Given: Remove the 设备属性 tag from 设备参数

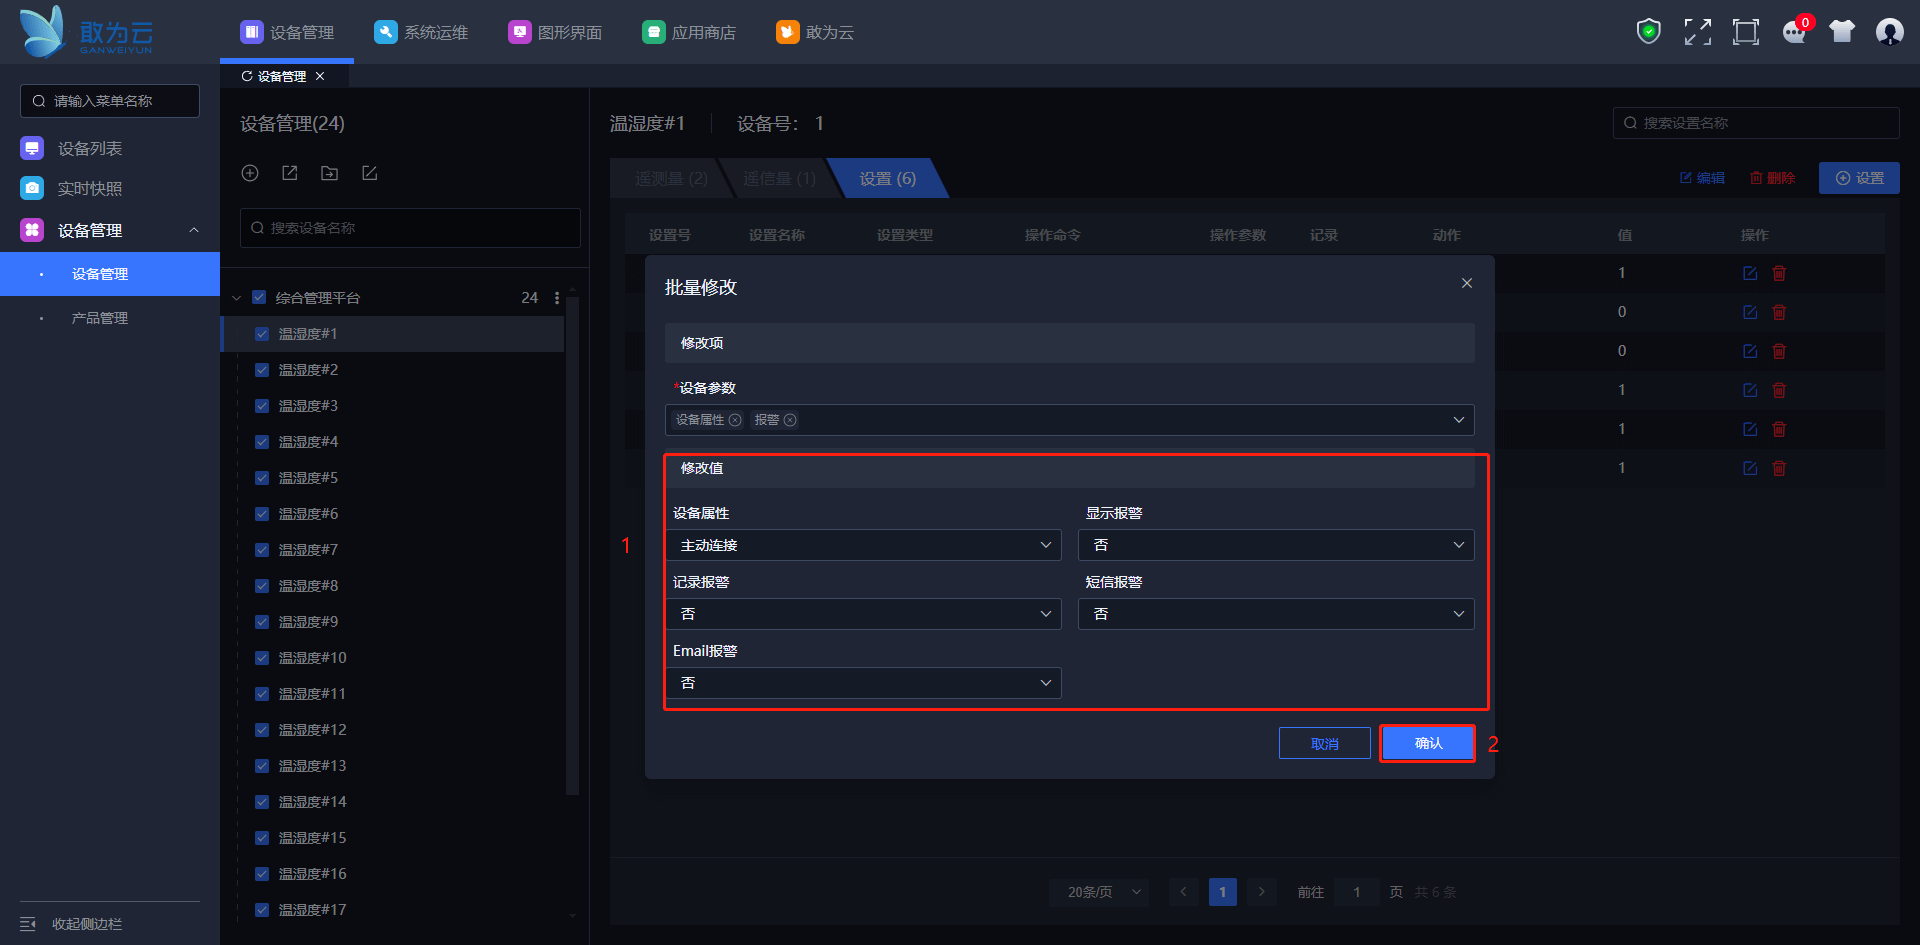Looking at the screenshot, I should click(x=735, y=420).
